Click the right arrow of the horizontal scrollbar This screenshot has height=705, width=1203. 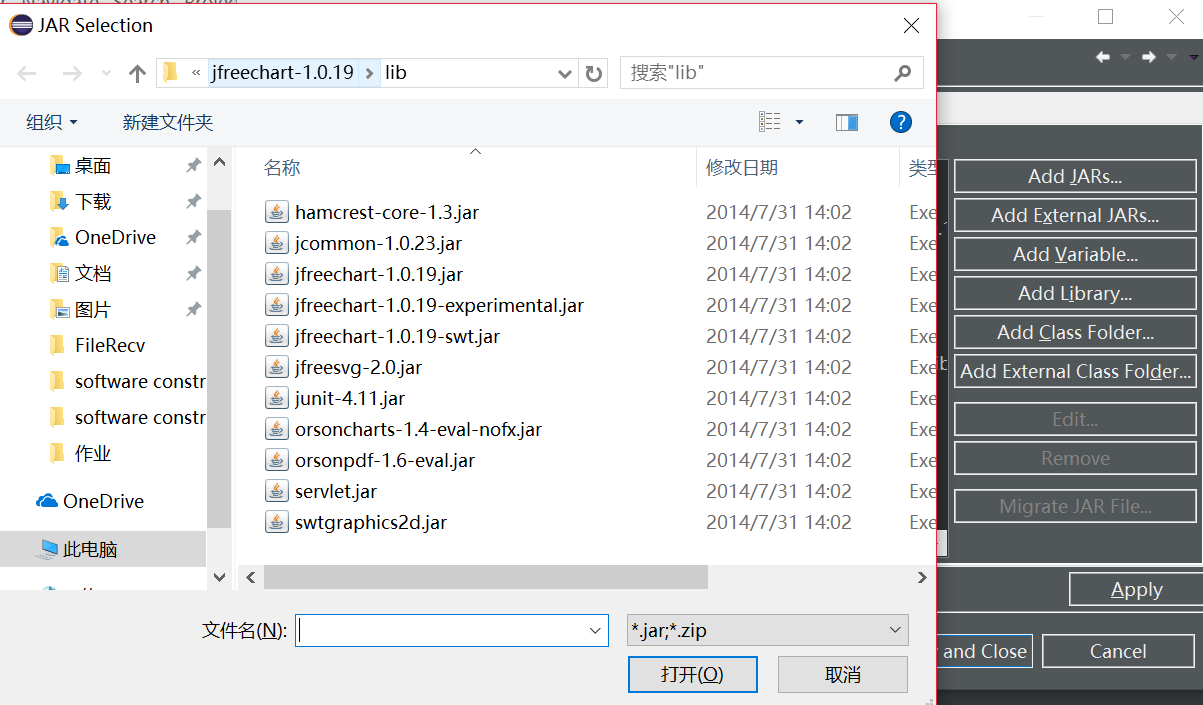[922, 577]
